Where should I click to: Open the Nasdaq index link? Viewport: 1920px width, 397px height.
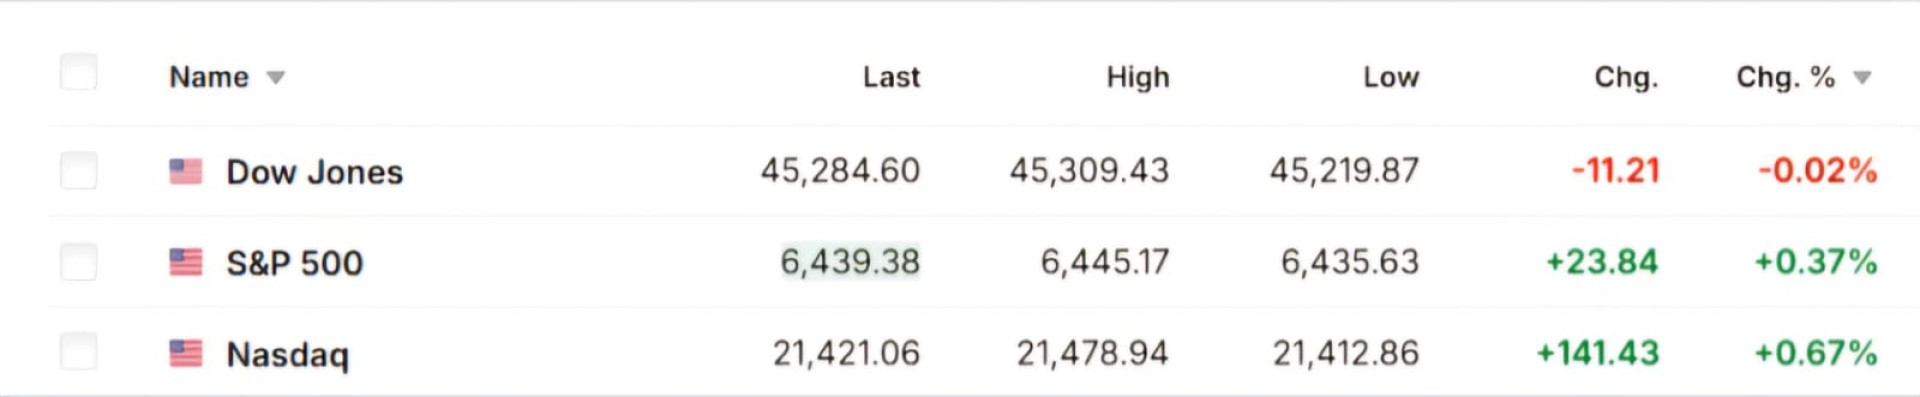(x=288, y=355)
